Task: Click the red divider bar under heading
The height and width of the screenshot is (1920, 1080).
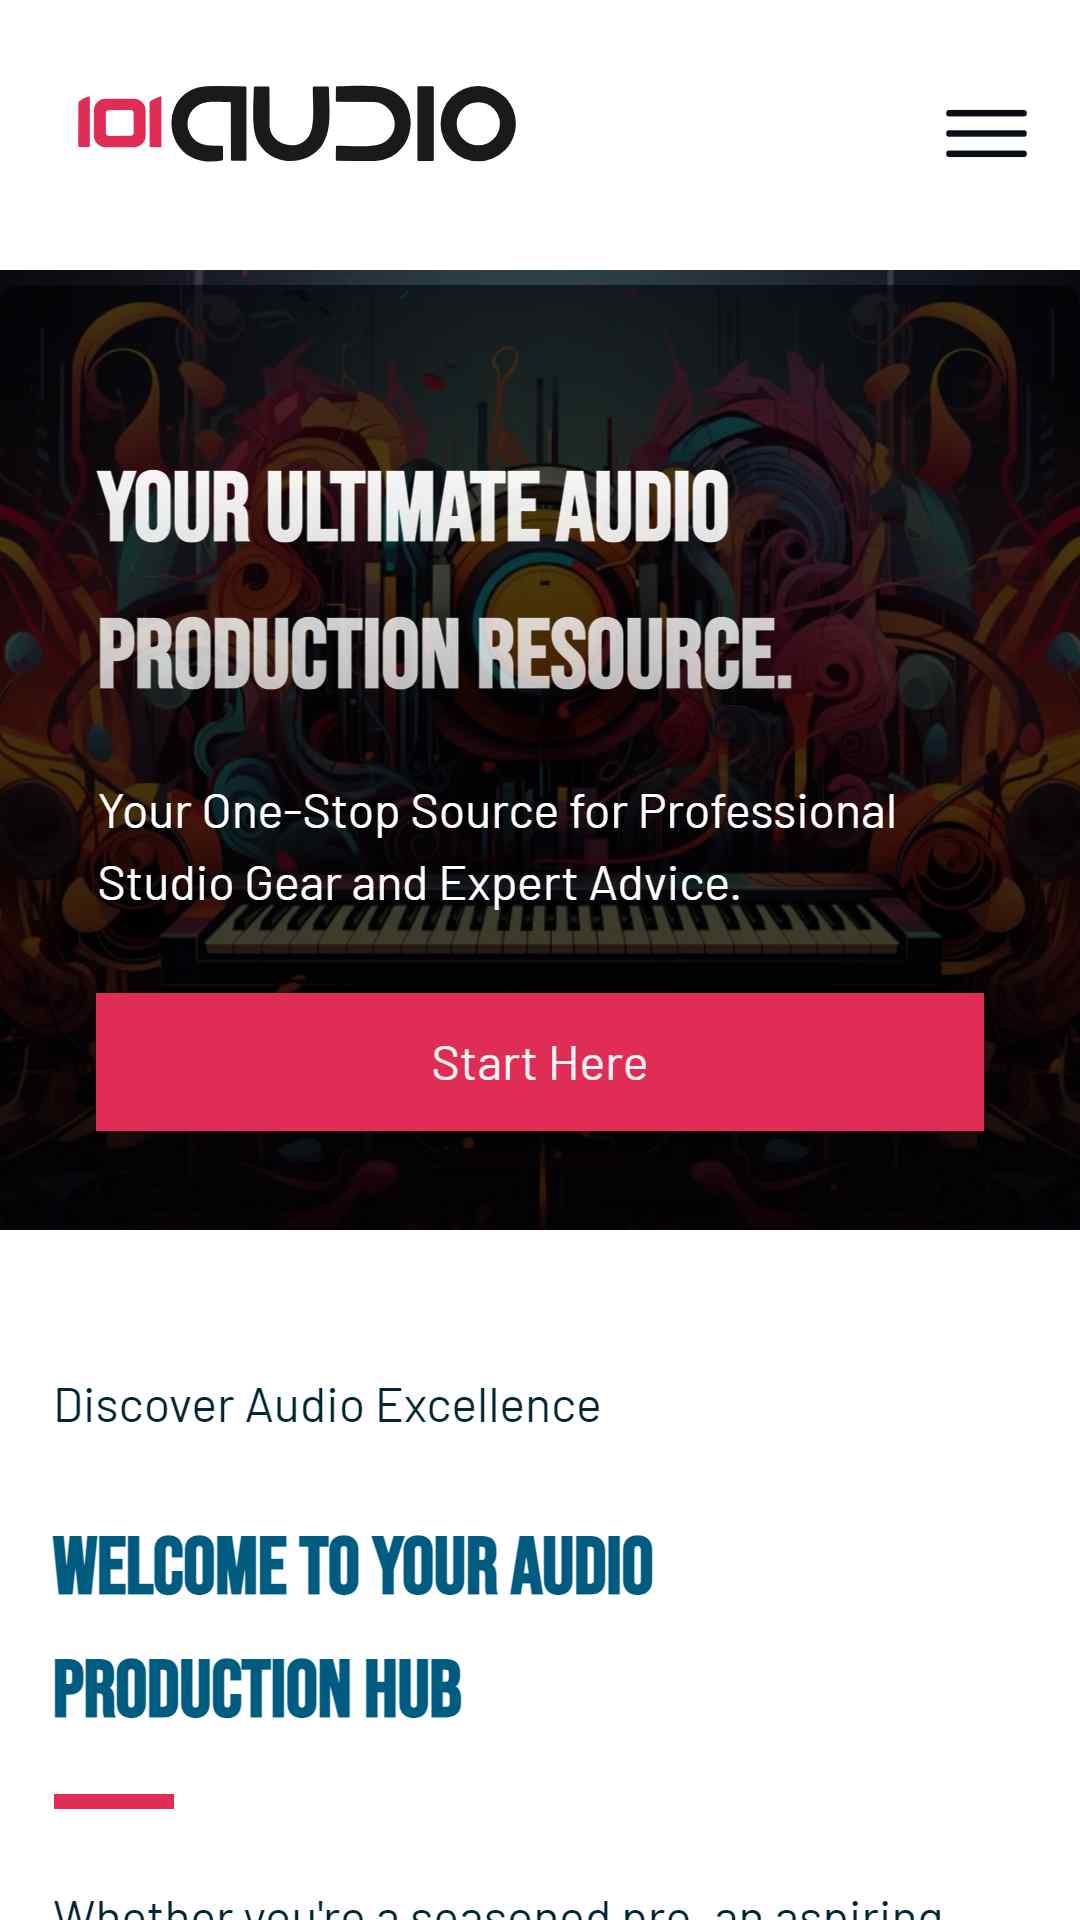Action: click(114, 1801)
